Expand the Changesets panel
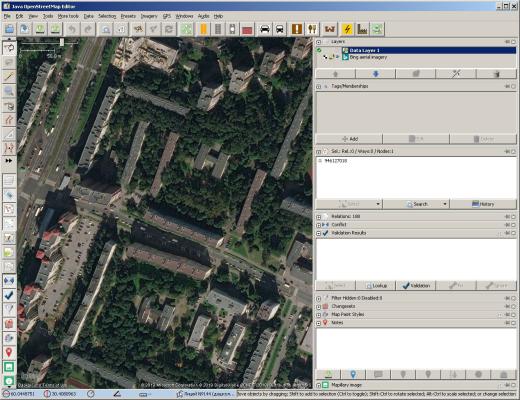 tap(318, 306)
